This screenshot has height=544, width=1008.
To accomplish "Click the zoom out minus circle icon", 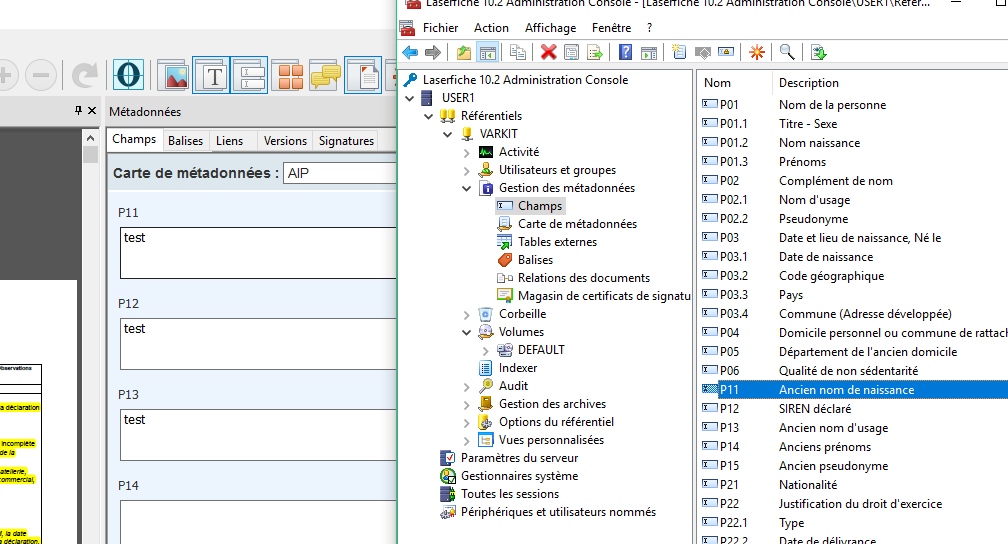I will pyautogui.click(x=41, y=75).
